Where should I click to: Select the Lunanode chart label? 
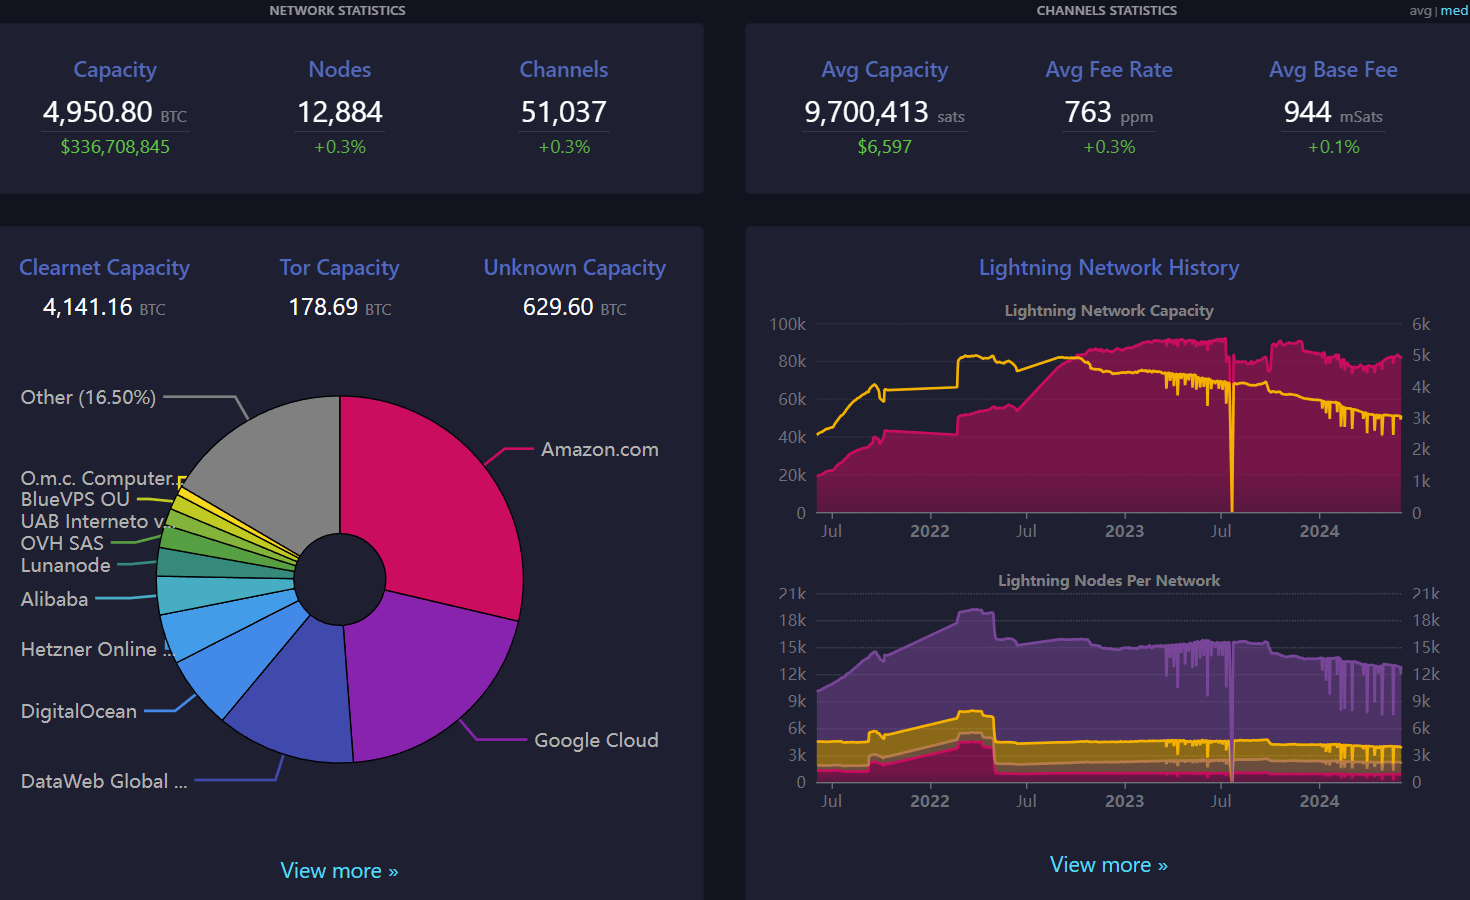[66, 565]
